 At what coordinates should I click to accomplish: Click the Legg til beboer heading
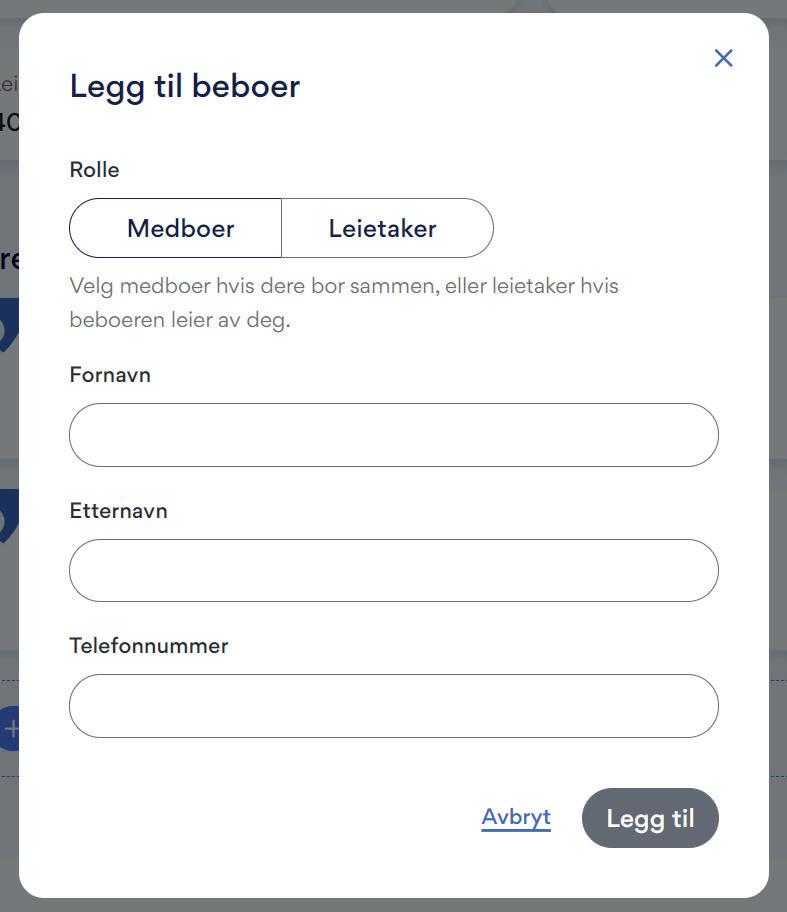185,87
